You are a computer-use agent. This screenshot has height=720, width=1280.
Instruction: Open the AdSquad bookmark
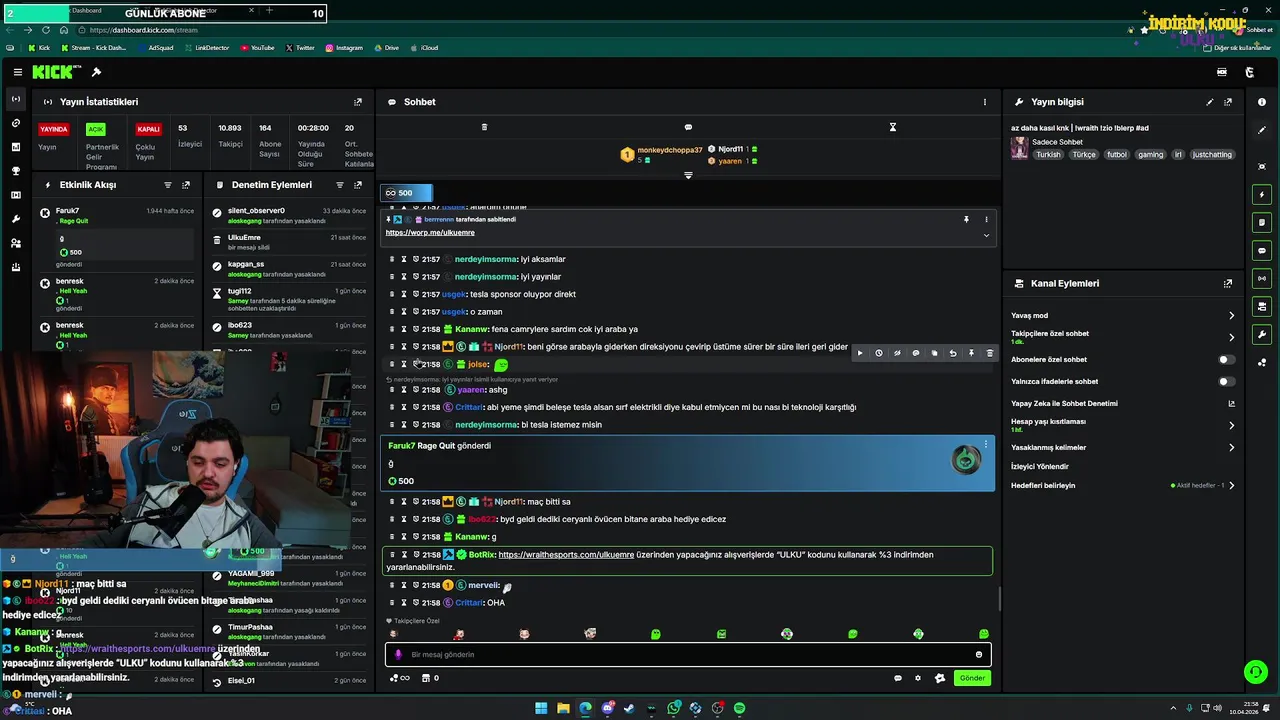point(156,48)
